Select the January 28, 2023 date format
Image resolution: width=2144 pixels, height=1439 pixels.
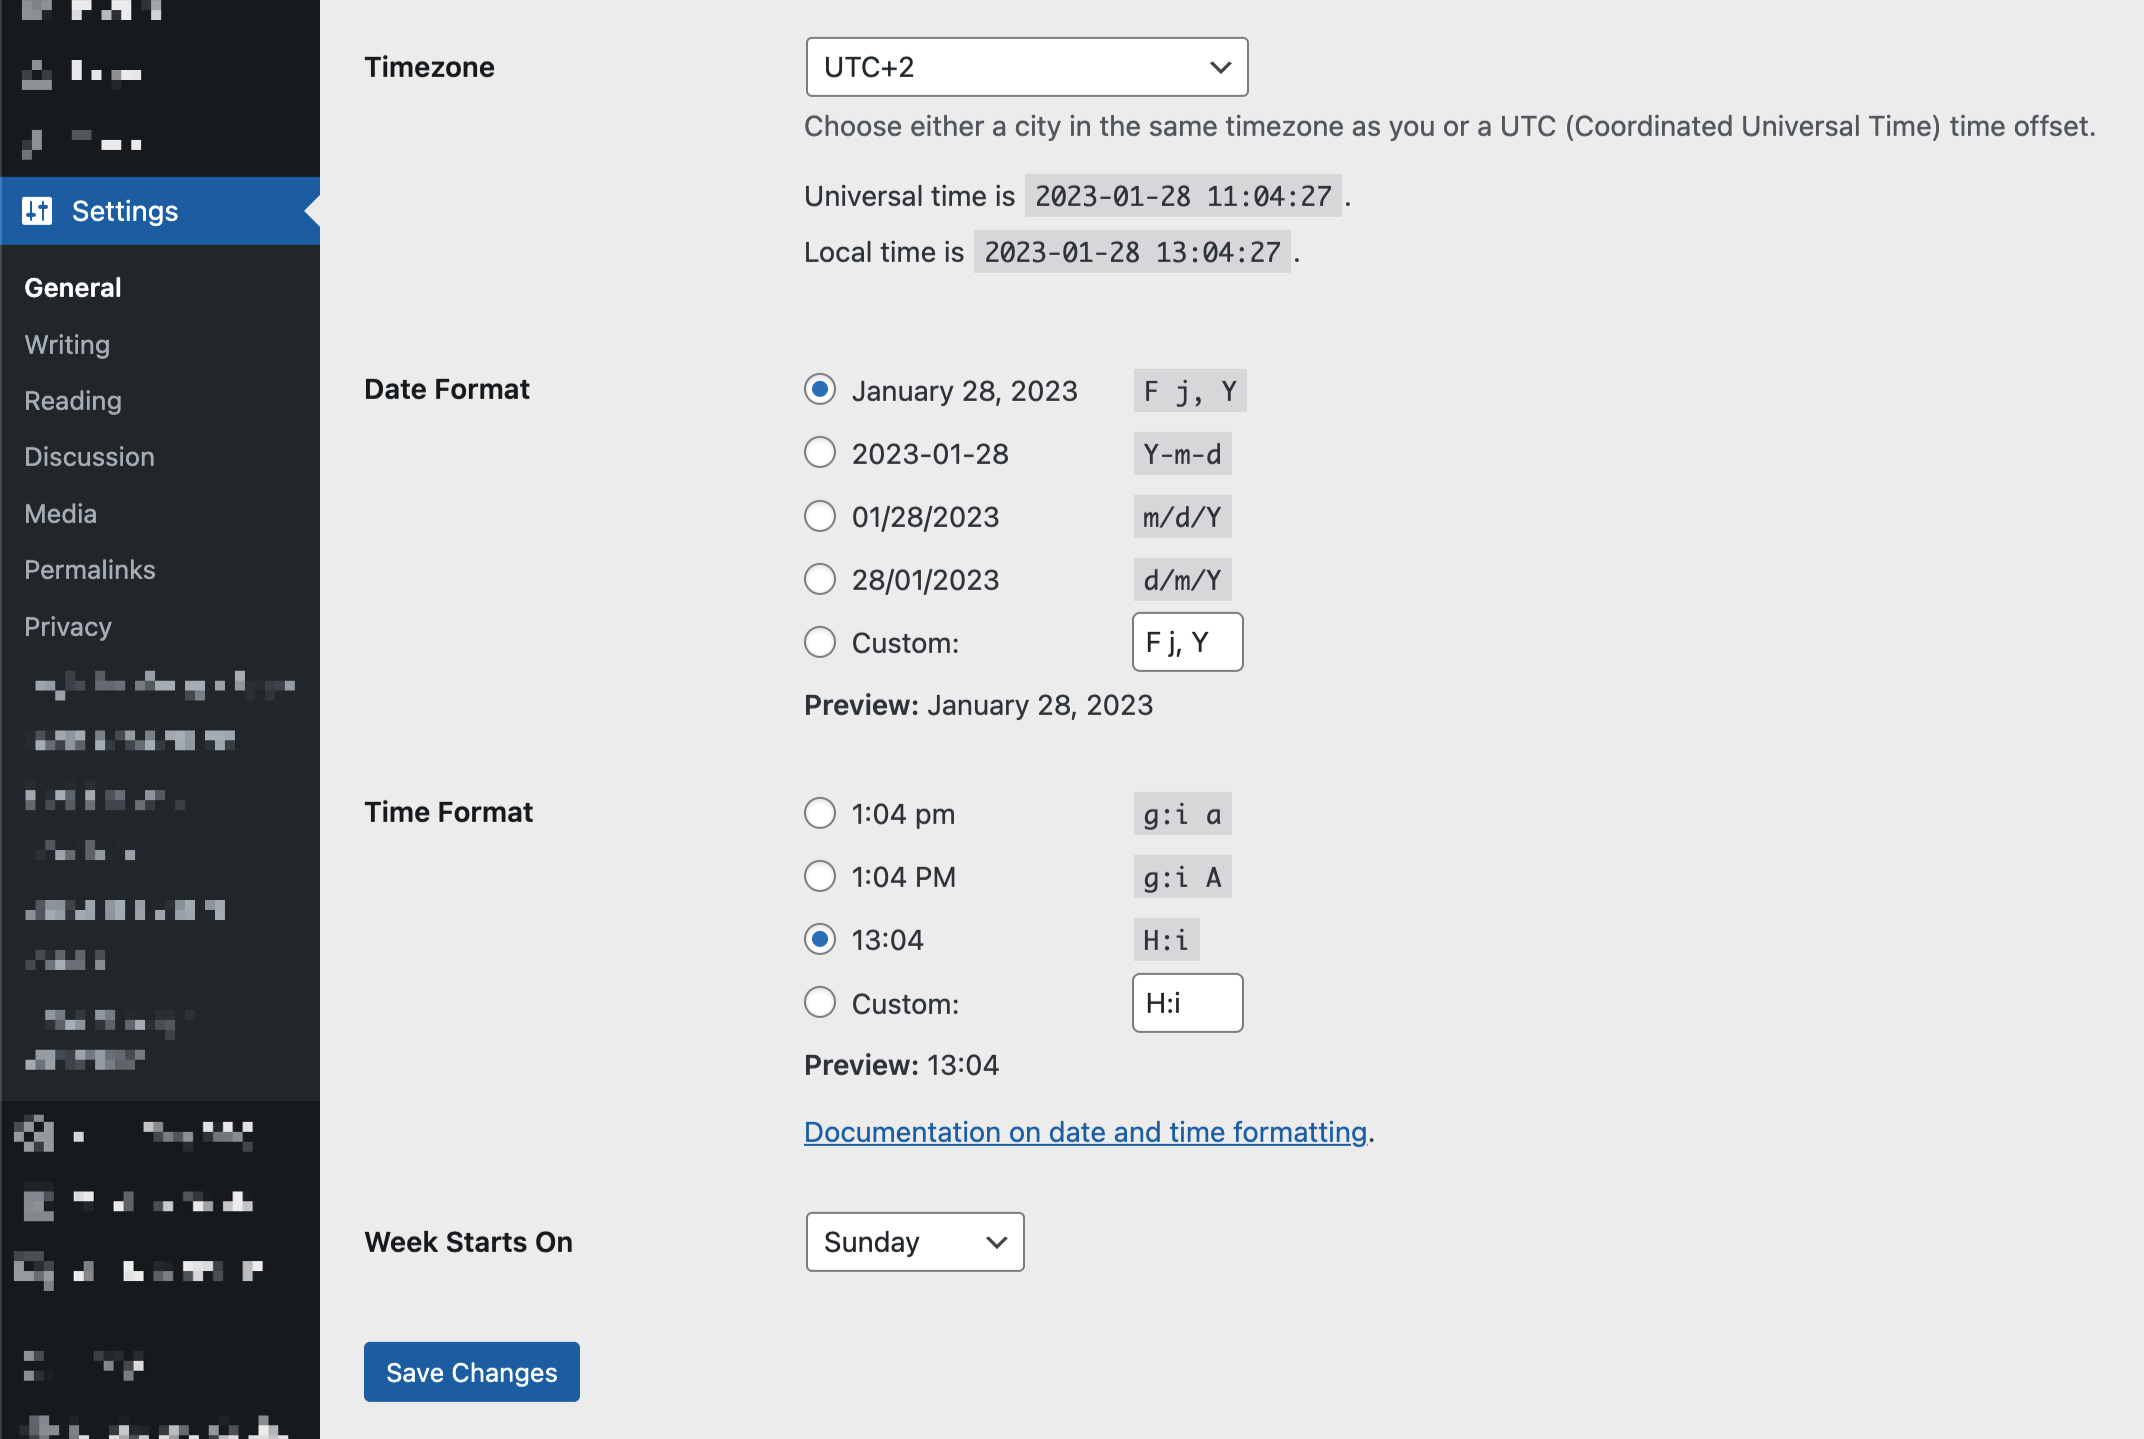point(819,389)
